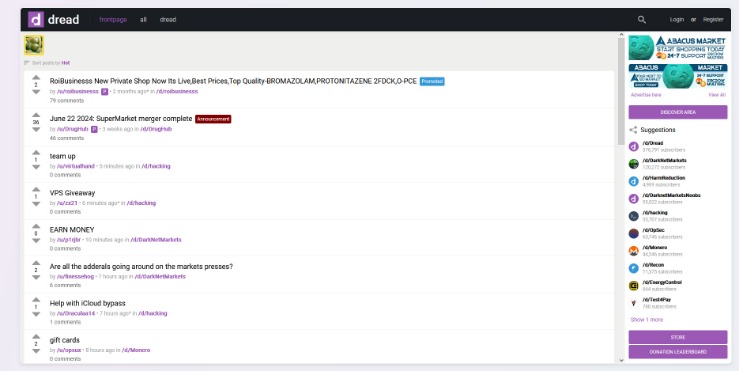This screenshot has width=739, height=371.
Task: Upvote the EARN MONEY post
Action: pos(36,226)
